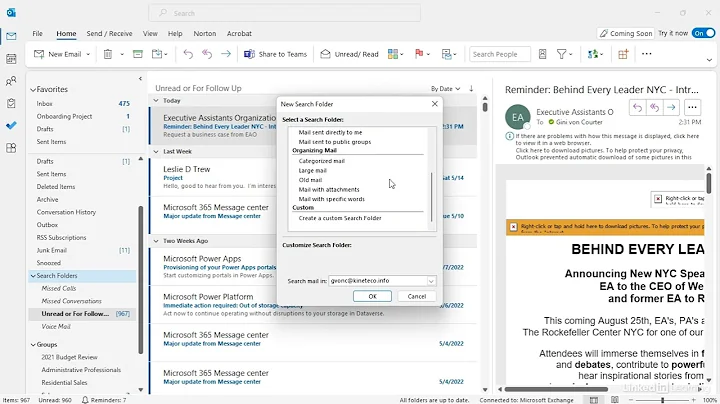The width and height of the screenshot is (720, 404).
Task: Open the Acrobat tab
Action: point(239,34)
